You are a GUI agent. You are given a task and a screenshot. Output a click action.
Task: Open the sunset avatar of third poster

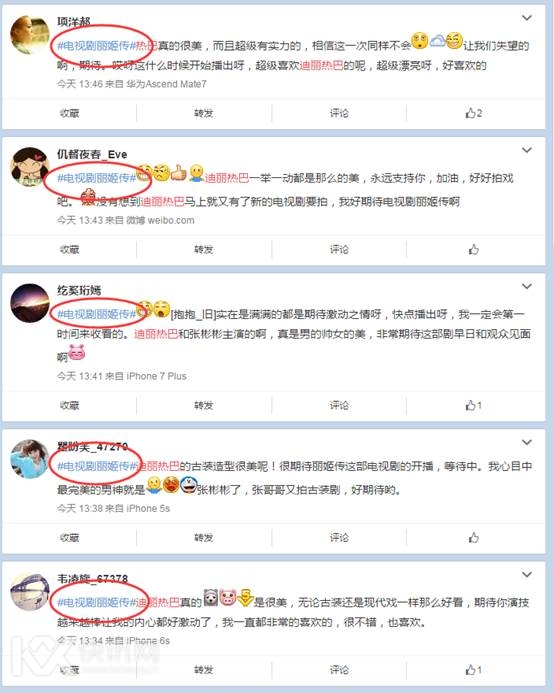(x=30, y=303)
